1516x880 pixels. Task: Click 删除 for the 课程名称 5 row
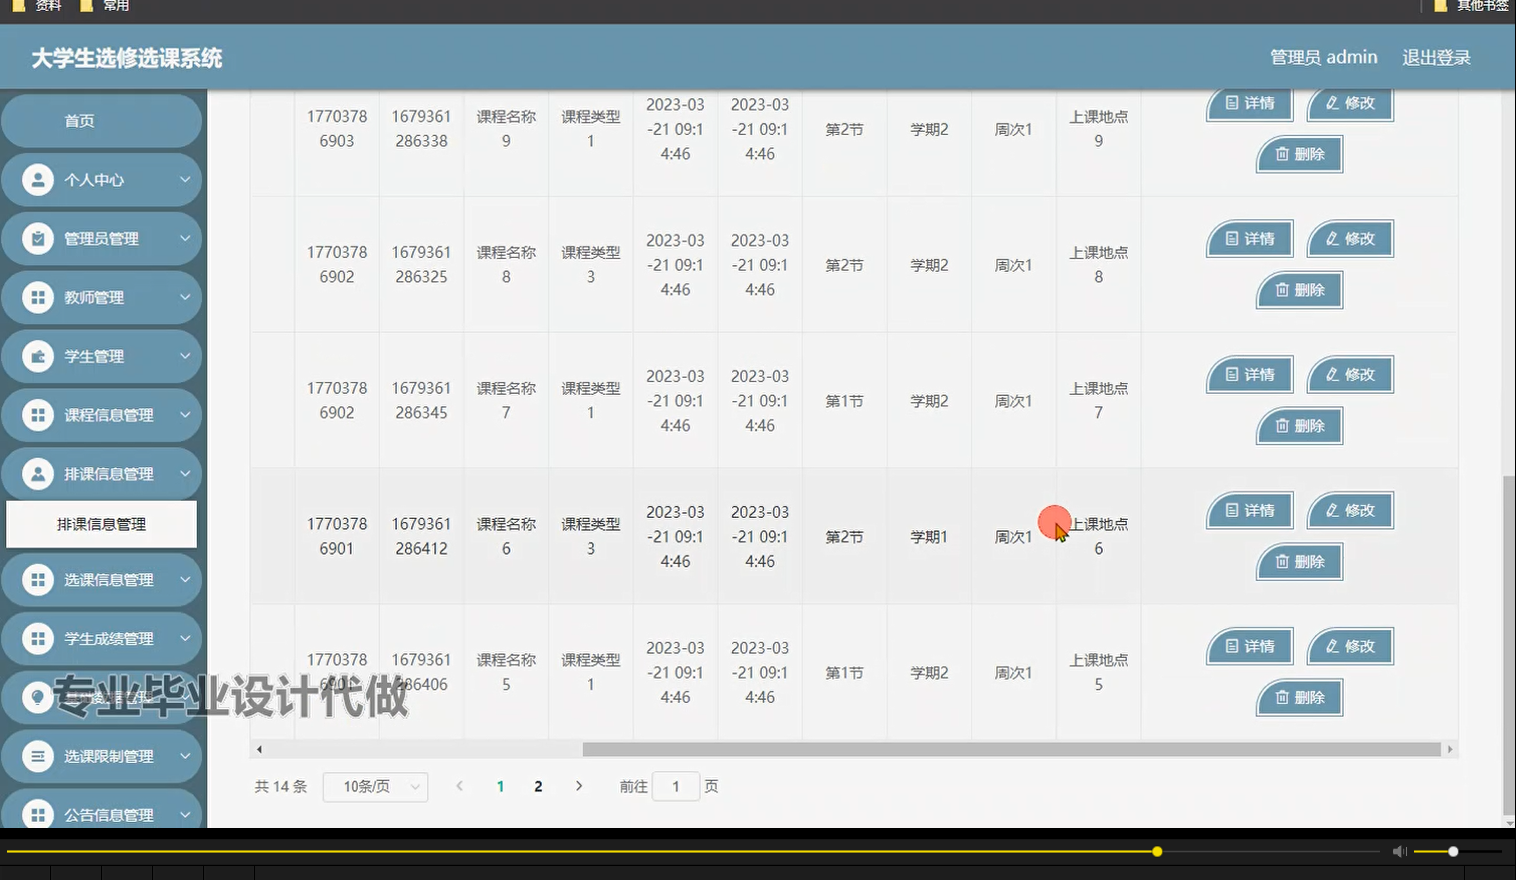tap(1299, 698)
